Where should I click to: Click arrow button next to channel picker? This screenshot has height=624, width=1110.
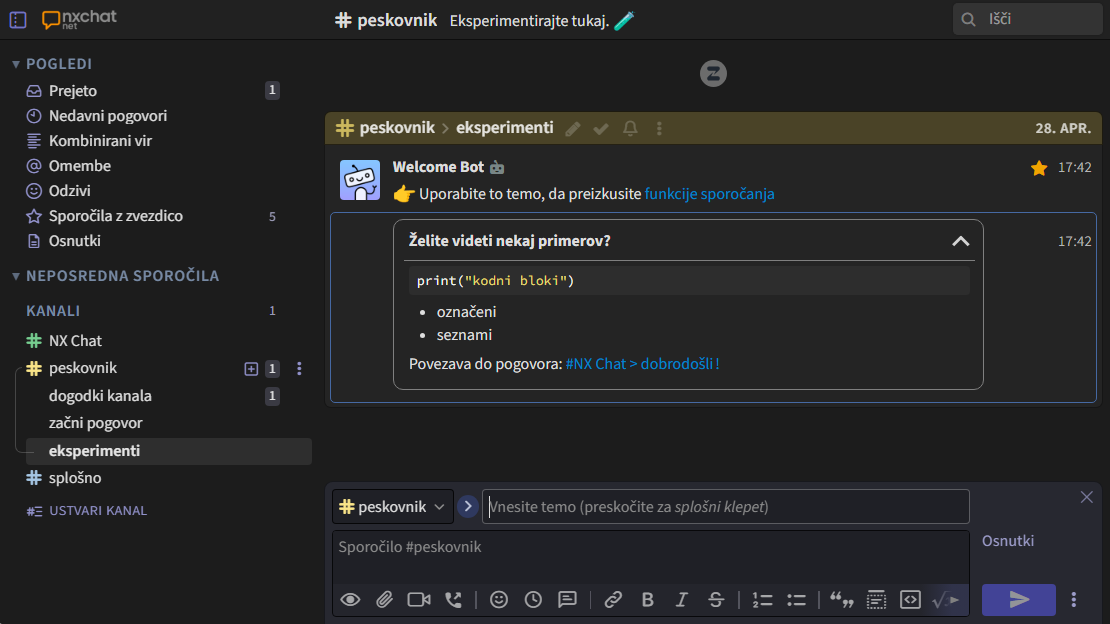[x=467, y=506]
